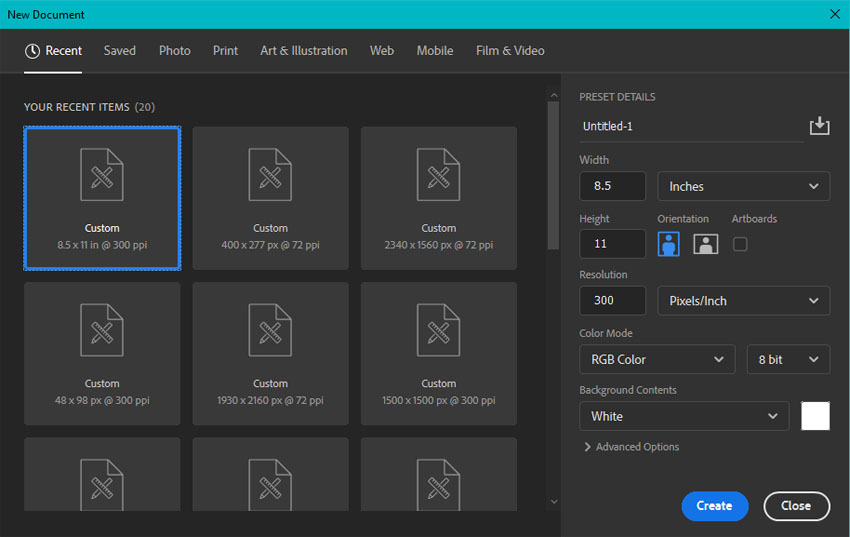Image resolution: width=850 pixels, height=537 pixels.
Task: Click the recent items scrollbar thumb
Action: [553, 175]
